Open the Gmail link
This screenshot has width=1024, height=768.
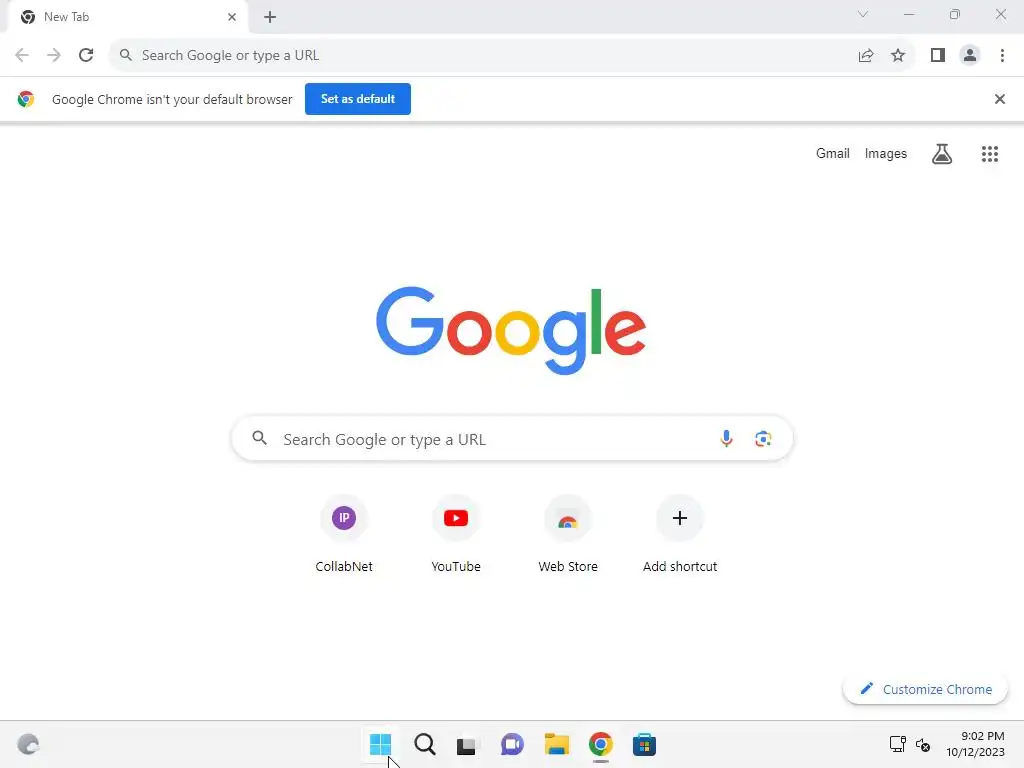833,153
